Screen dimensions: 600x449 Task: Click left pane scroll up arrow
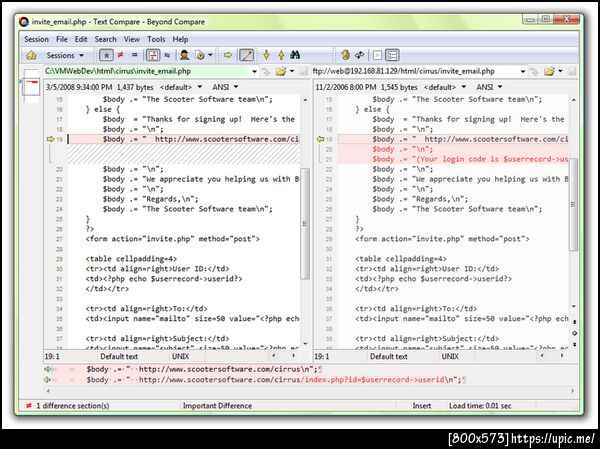point(305,100)
